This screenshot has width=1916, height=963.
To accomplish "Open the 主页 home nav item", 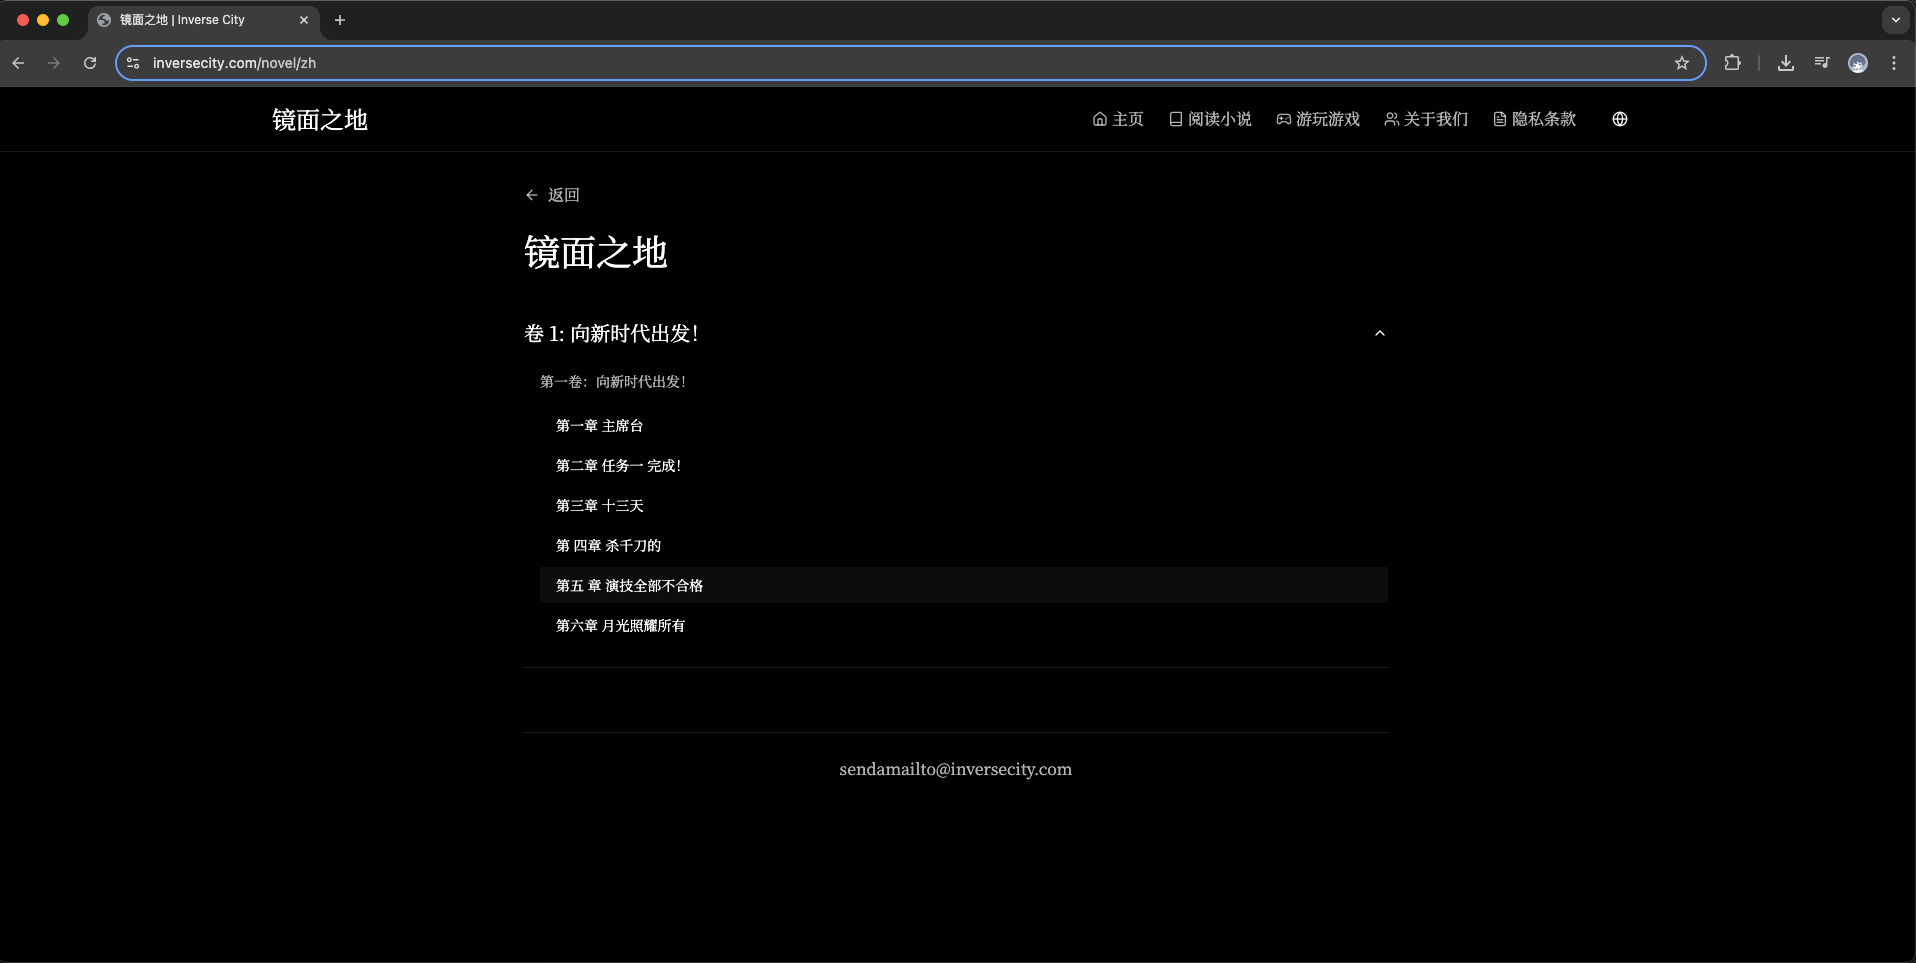I will [1117, 119].
